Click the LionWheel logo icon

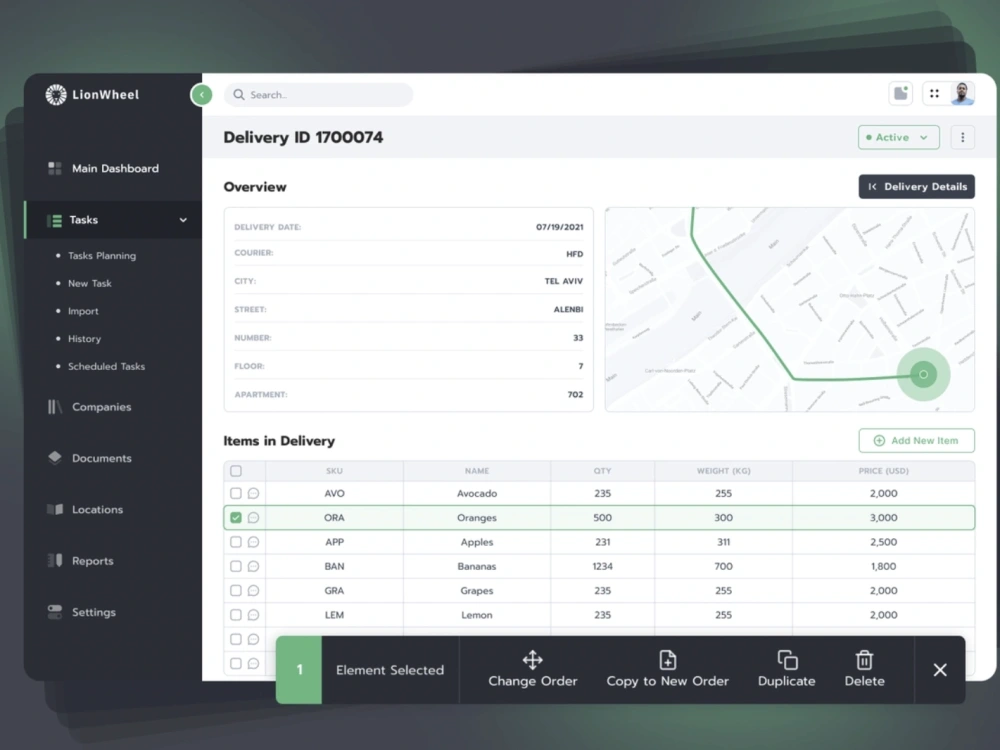point(56,95)
